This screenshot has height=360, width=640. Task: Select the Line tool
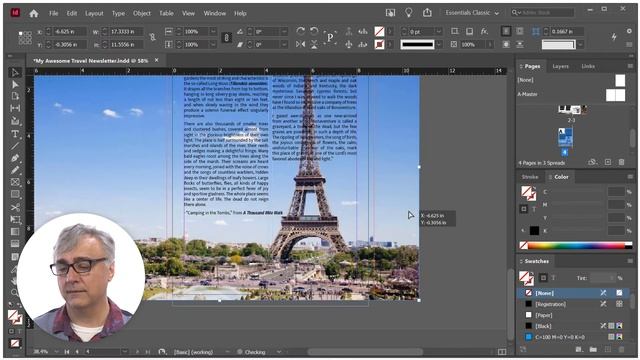[x=15, y=146]
